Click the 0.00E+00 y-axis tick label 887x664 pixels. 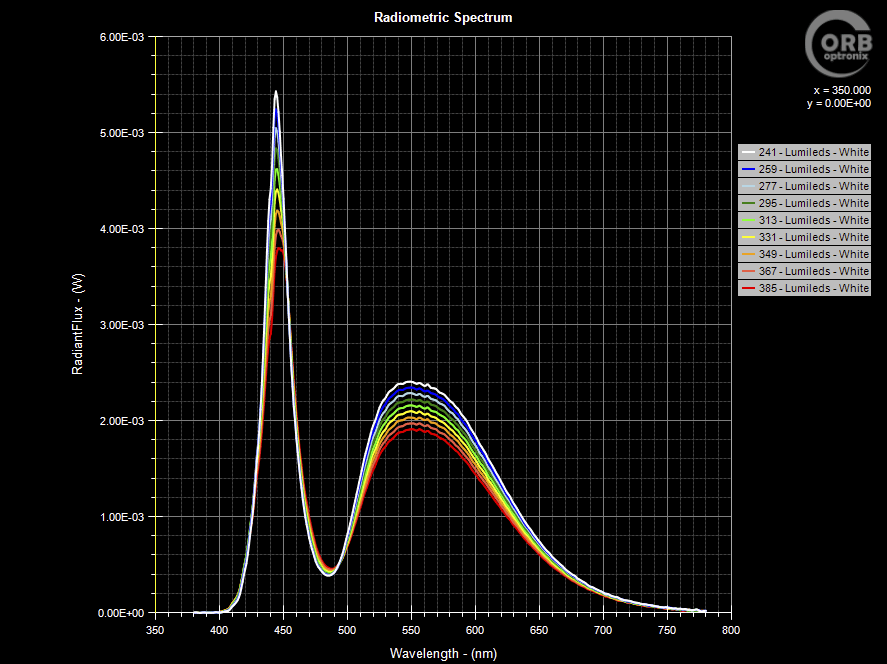pyautogui.click(x=122, y=613)
